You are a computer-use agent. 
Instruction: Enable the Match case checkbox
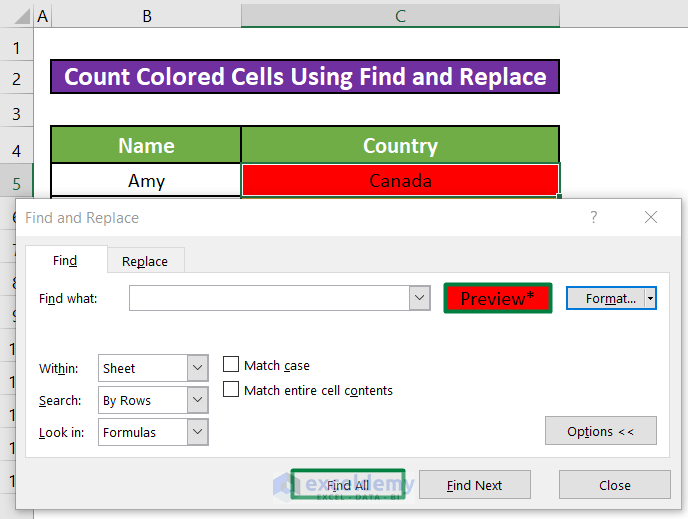(231, 364)
